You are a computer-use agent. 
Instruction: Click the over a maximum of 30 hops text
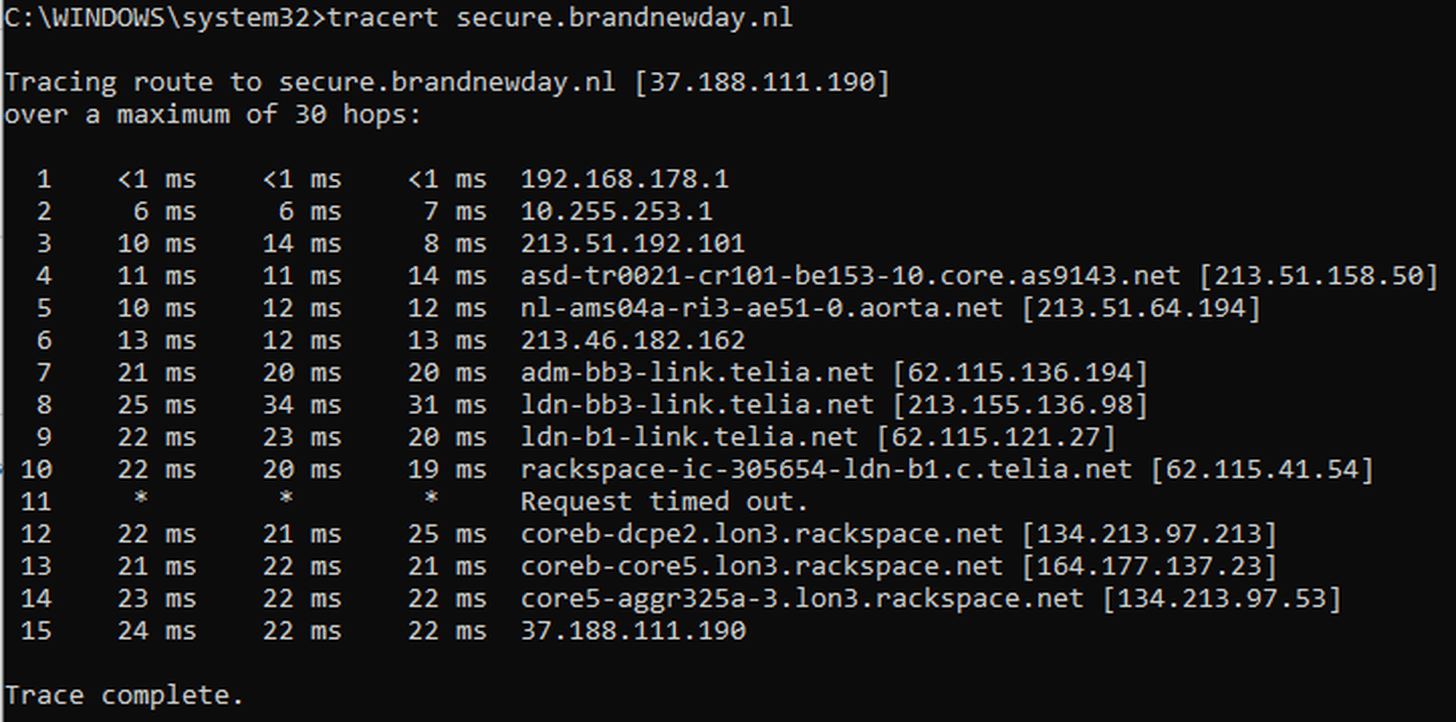pos(213,115)
